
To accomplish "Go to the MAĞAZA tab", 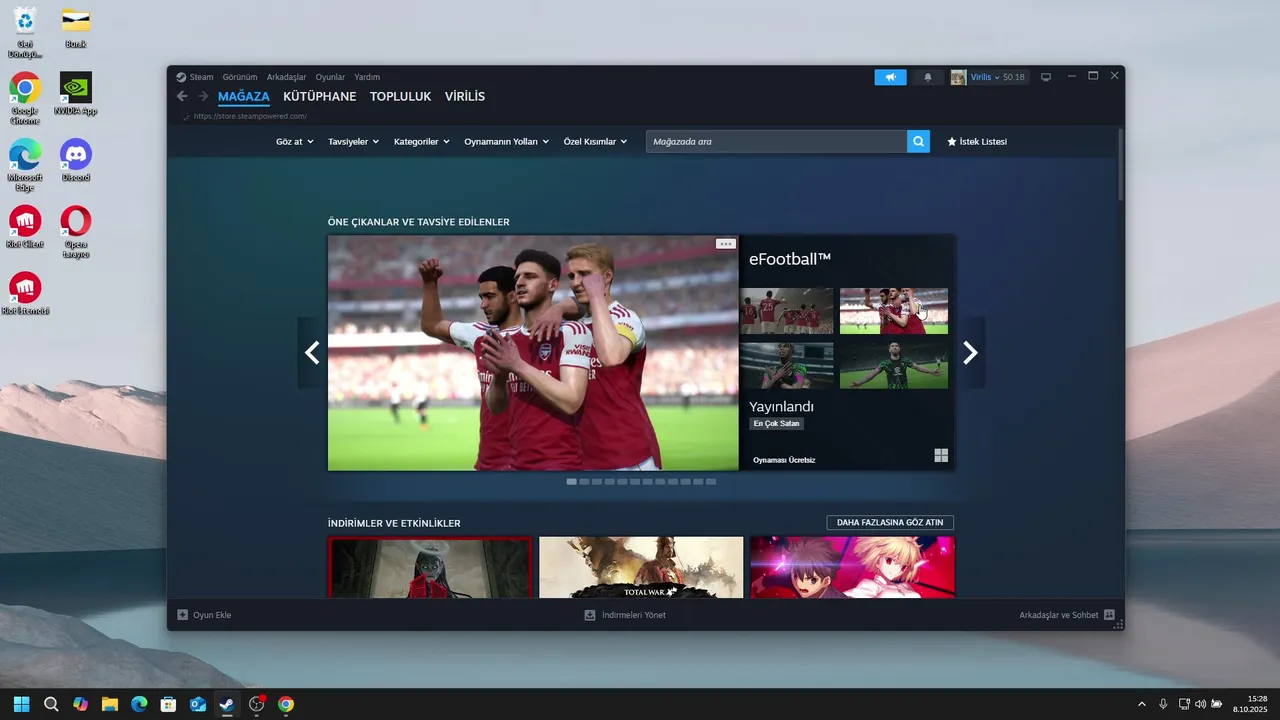I will pos(244,96).
